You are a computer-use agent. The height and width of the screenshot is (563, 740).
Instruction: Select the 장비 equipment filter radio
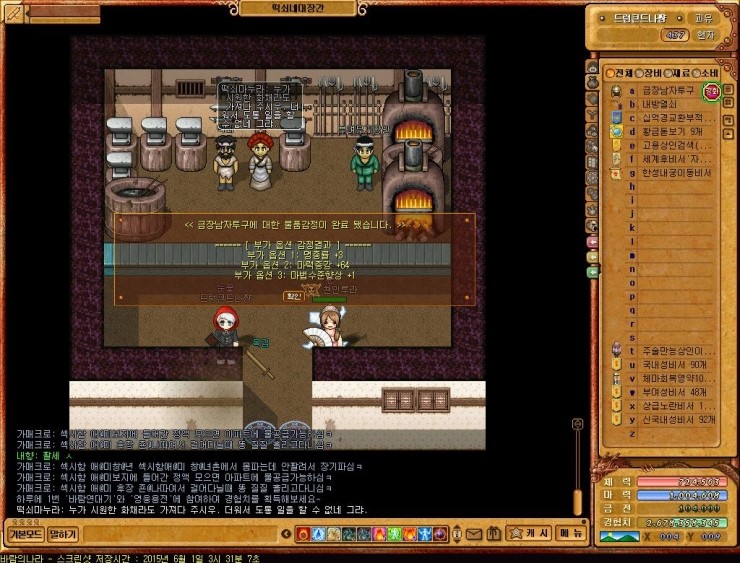click(639, 73)
